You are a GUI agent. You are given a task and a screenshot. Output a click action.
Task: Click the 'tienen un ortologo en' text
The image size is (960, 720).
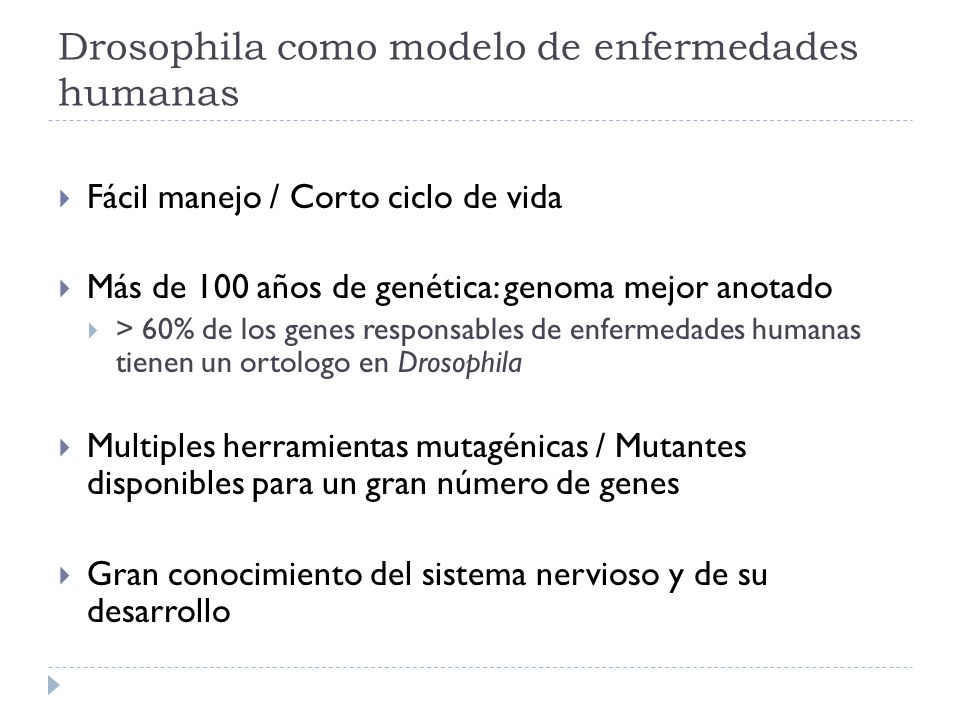253,363
